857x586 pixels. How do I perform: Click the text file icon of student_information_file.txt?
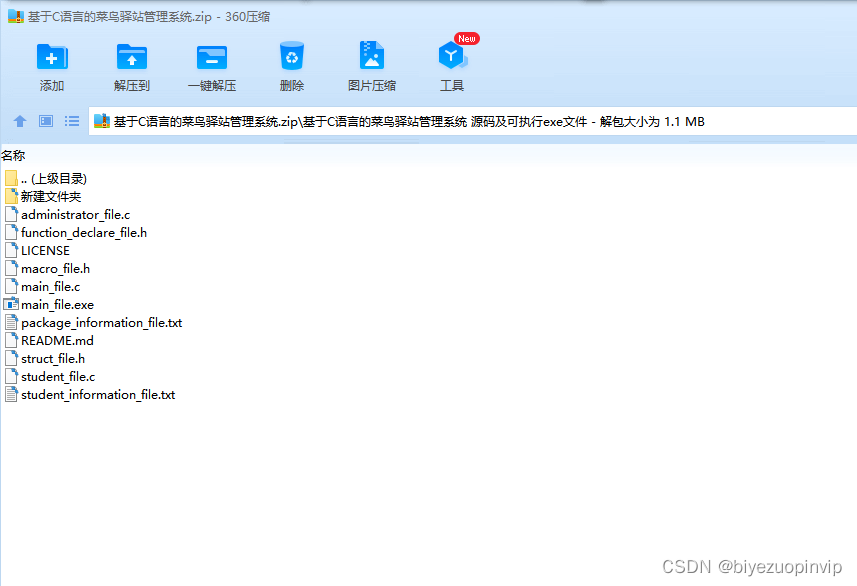point(11,395)
